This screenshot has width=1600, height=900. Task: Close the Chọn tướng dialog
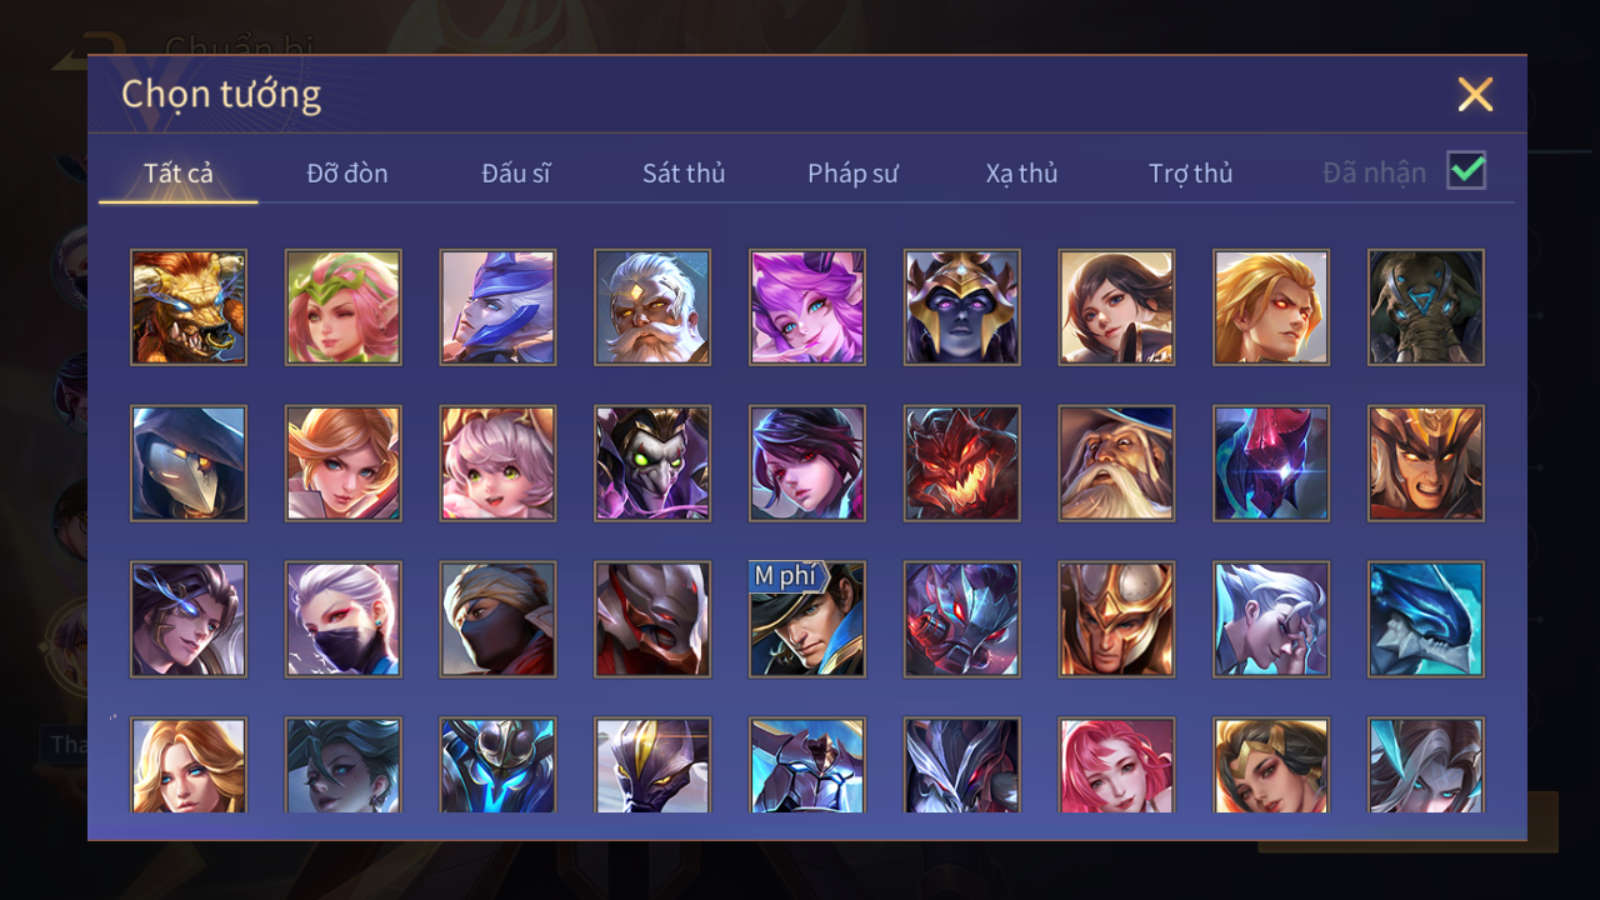coord(1475,95)
